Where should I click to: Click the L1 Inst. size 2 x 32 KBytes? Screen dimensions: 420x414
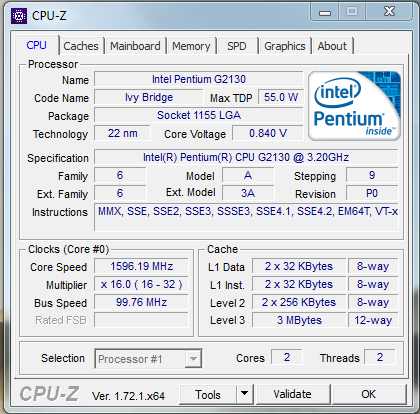click(299, 284)
